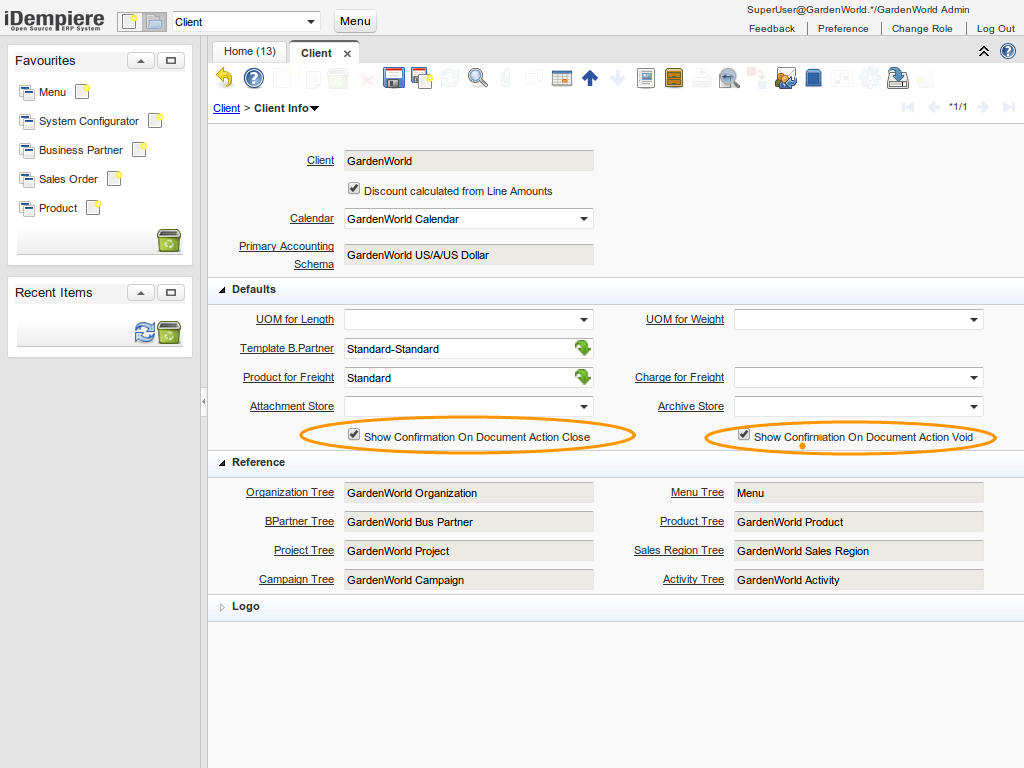Image resolution: width=1024 pixels, height=768 pixels.
Task: Toggle grid view in the toolbar
Action: (562, 78)
